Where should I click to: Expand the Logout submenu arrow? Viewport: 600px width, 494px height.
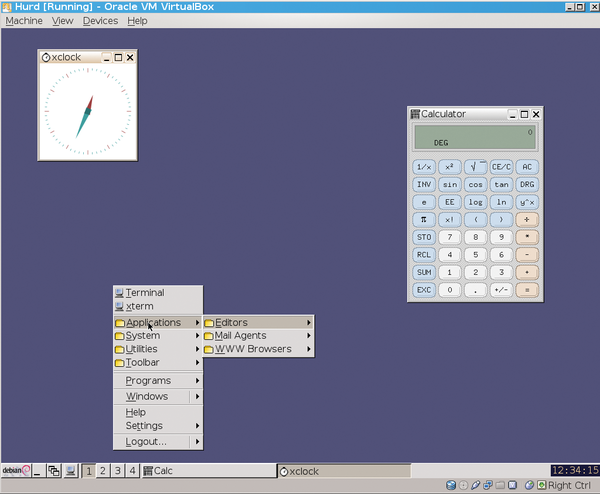(197, 442)
